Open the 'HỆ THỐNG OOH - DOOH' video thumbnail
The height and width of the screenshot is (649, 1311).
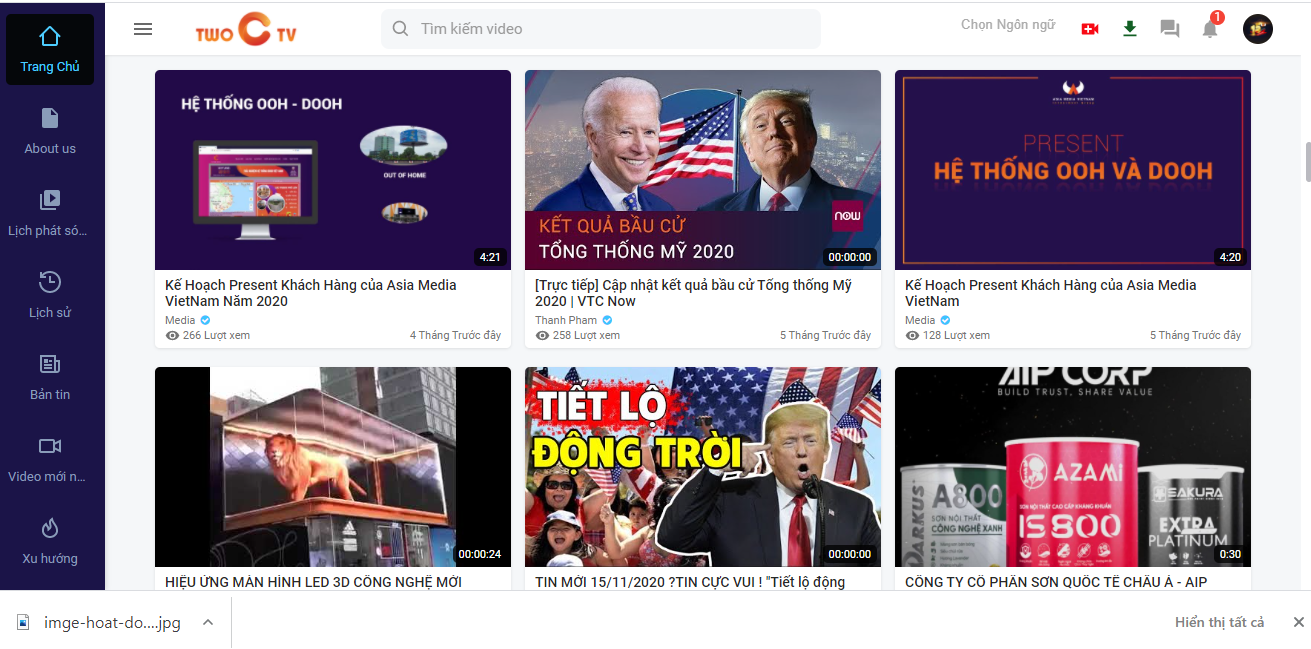pos(333,170)
